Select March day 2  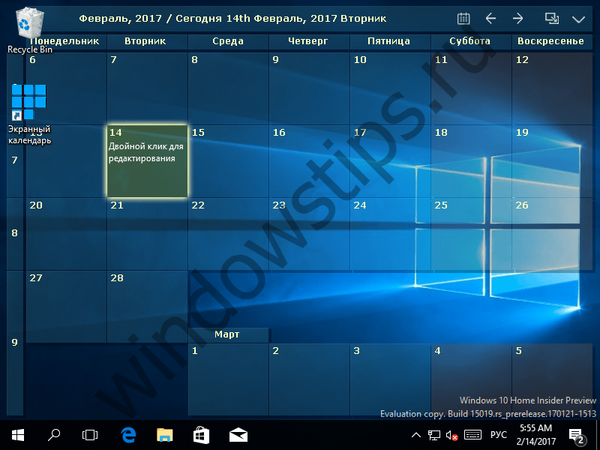click(309, 379)
